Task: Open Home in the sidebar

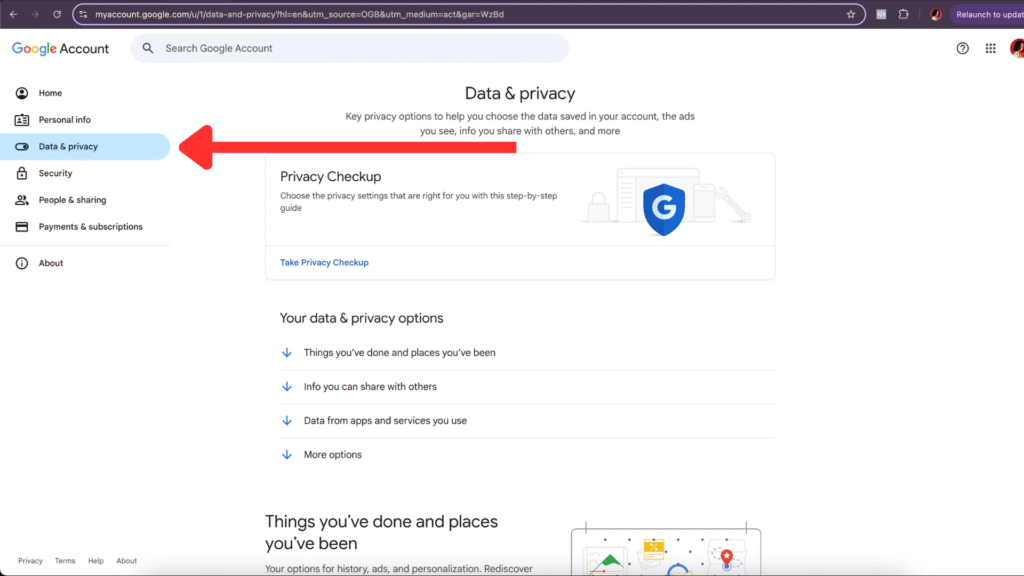Action: [x=85, y=93]
